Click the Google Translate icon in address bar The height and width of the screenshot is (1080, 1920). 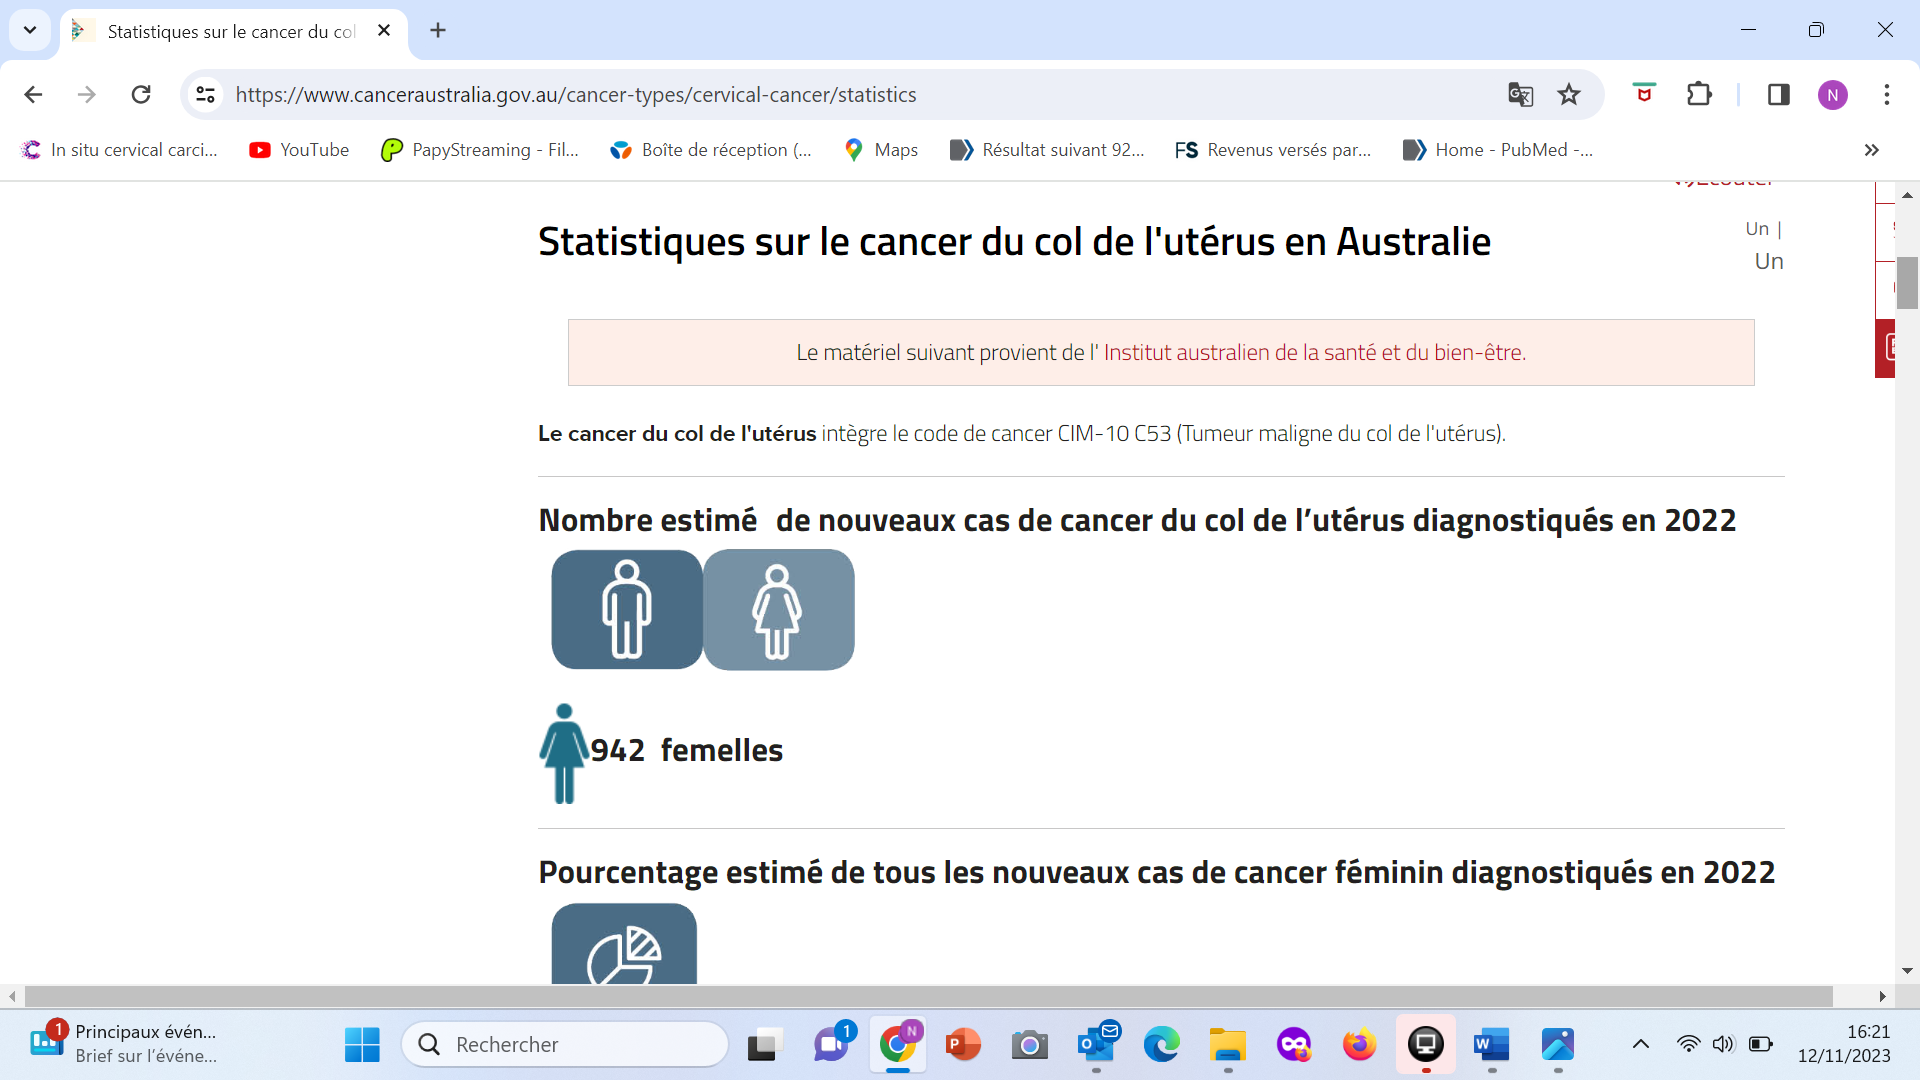pyautogui.click(x=1520, y=95)
